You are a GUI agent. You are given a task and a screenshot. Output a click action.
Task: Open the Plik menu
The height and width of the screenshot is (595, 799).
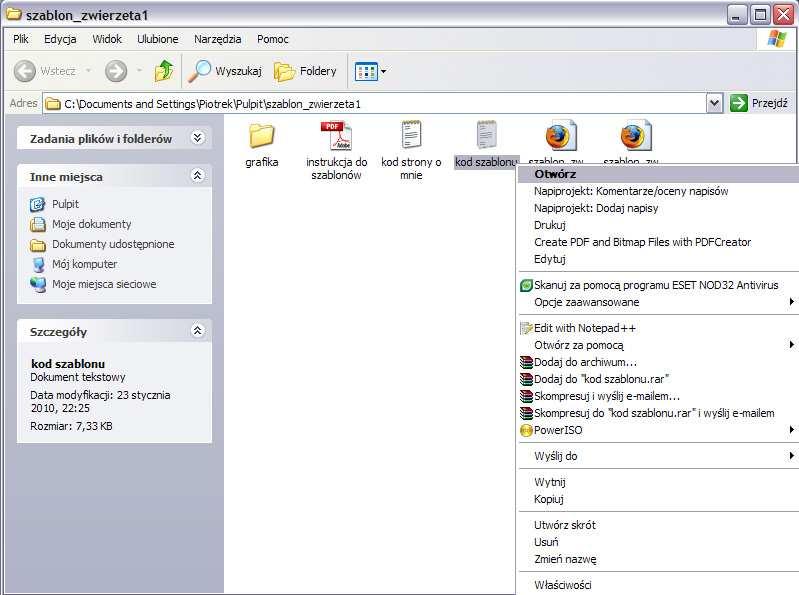pyautogui.click(x=21, y=39)
